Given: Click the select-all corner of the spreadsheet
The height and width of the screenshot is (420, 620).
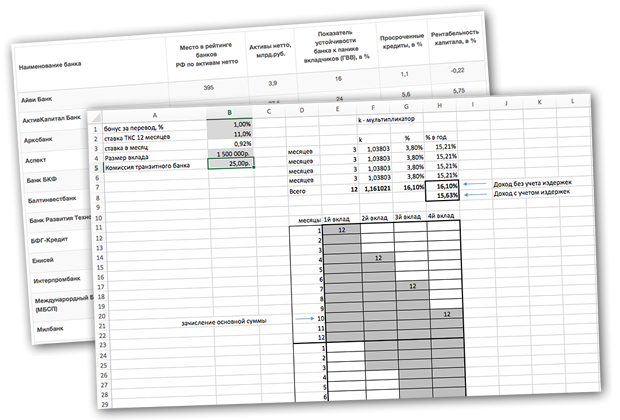Looking at the screenshot, I should tap(95, 116).
